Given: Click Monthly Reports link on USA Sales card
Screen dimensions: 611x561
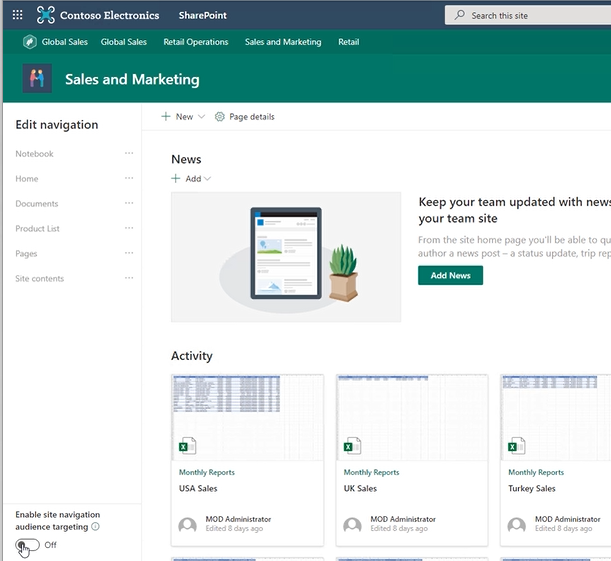Looking at the screenshot, I should 207,472.
